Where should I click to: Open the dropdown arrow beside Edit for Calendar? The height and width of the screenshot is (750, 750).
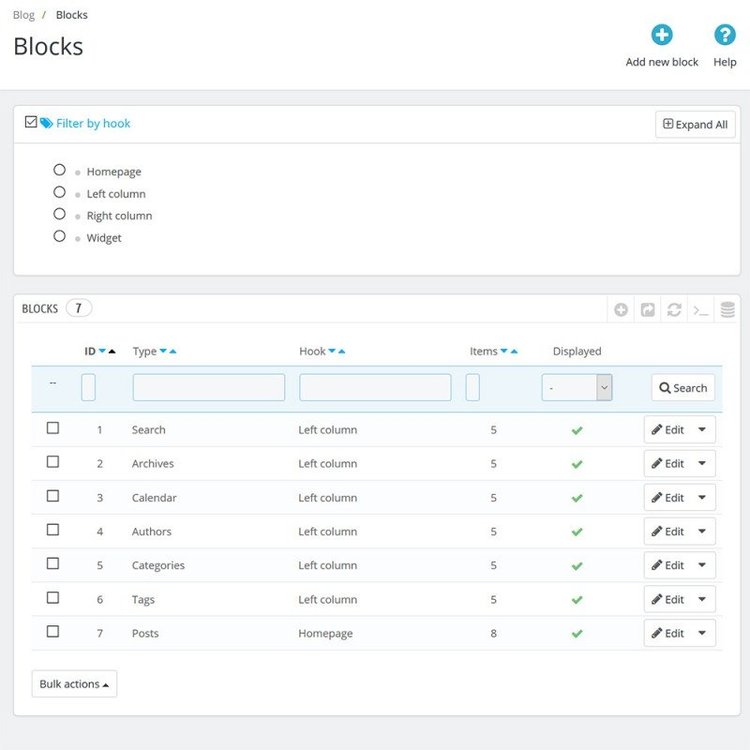coord(701,497)
